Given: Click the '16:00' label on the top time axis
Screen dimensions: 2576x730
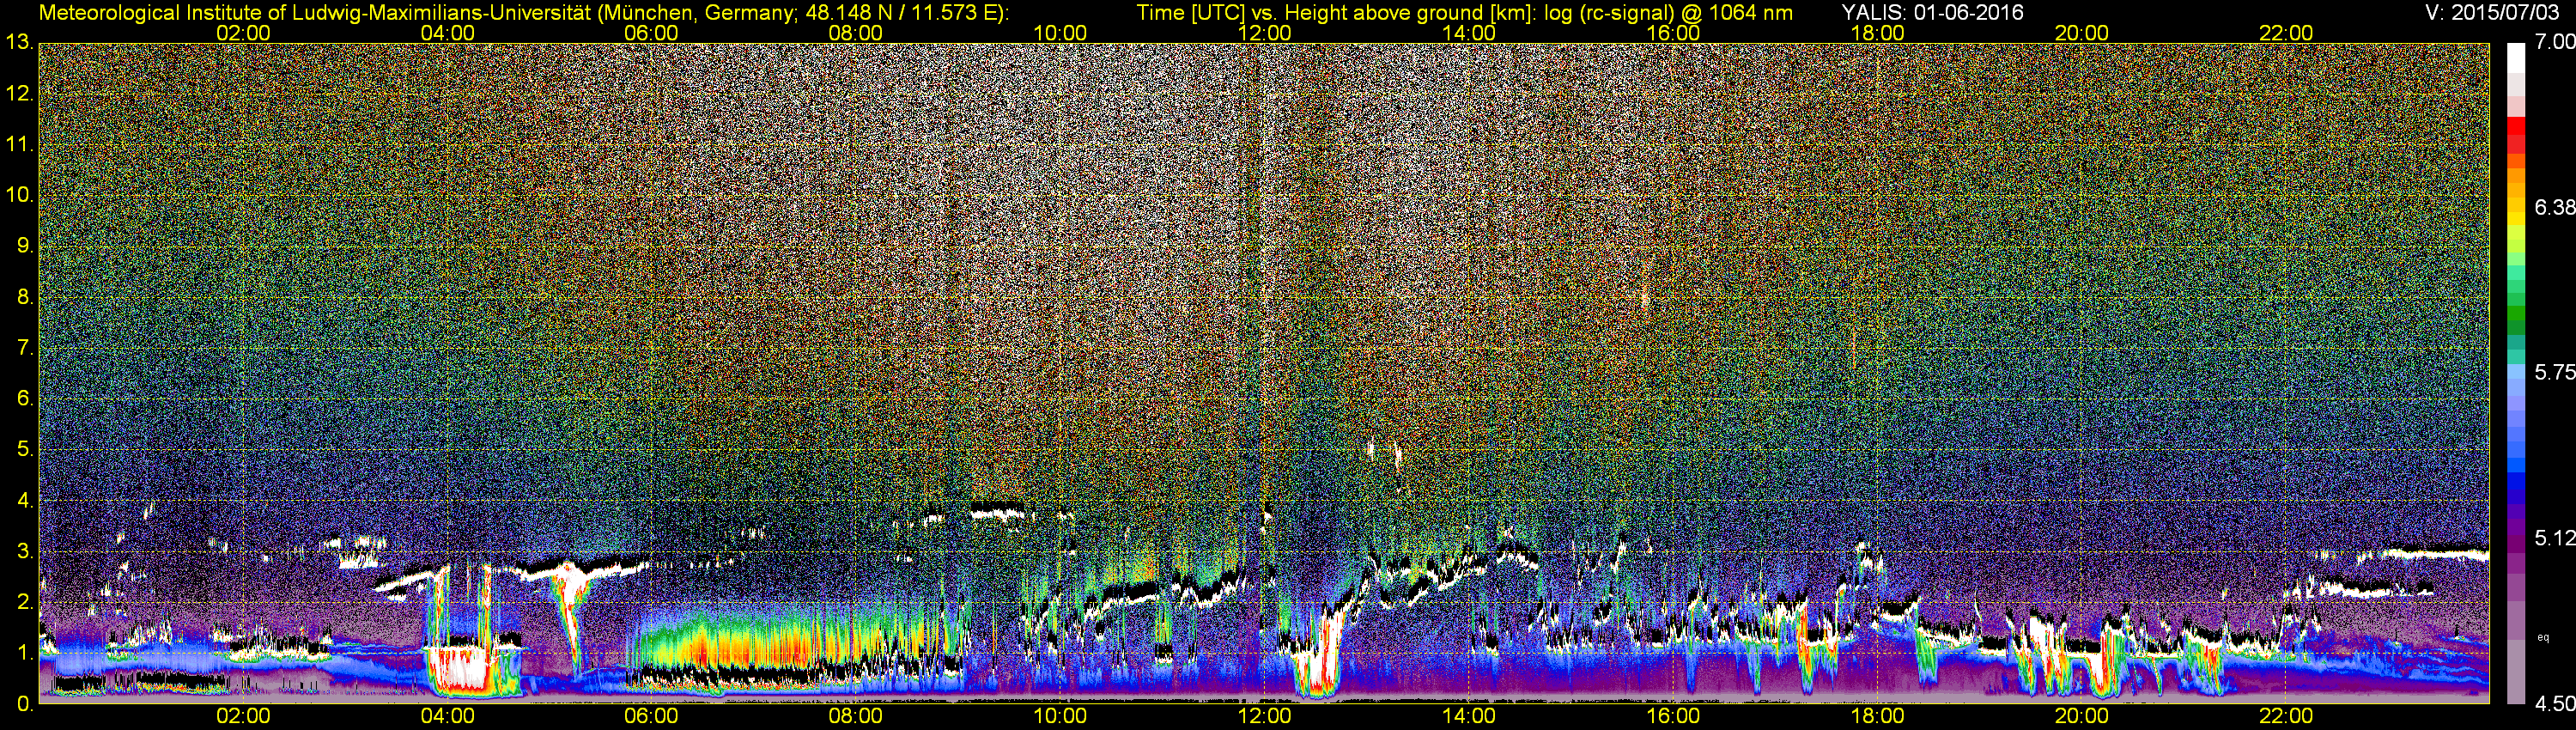Looking at the screenshot, I should [x=1673, y=33].
